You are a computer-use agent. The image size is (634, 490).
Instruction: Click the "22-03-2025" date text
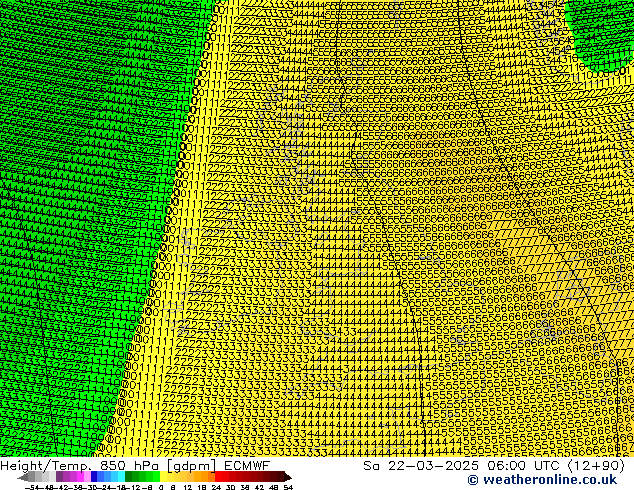coord(433,466)
